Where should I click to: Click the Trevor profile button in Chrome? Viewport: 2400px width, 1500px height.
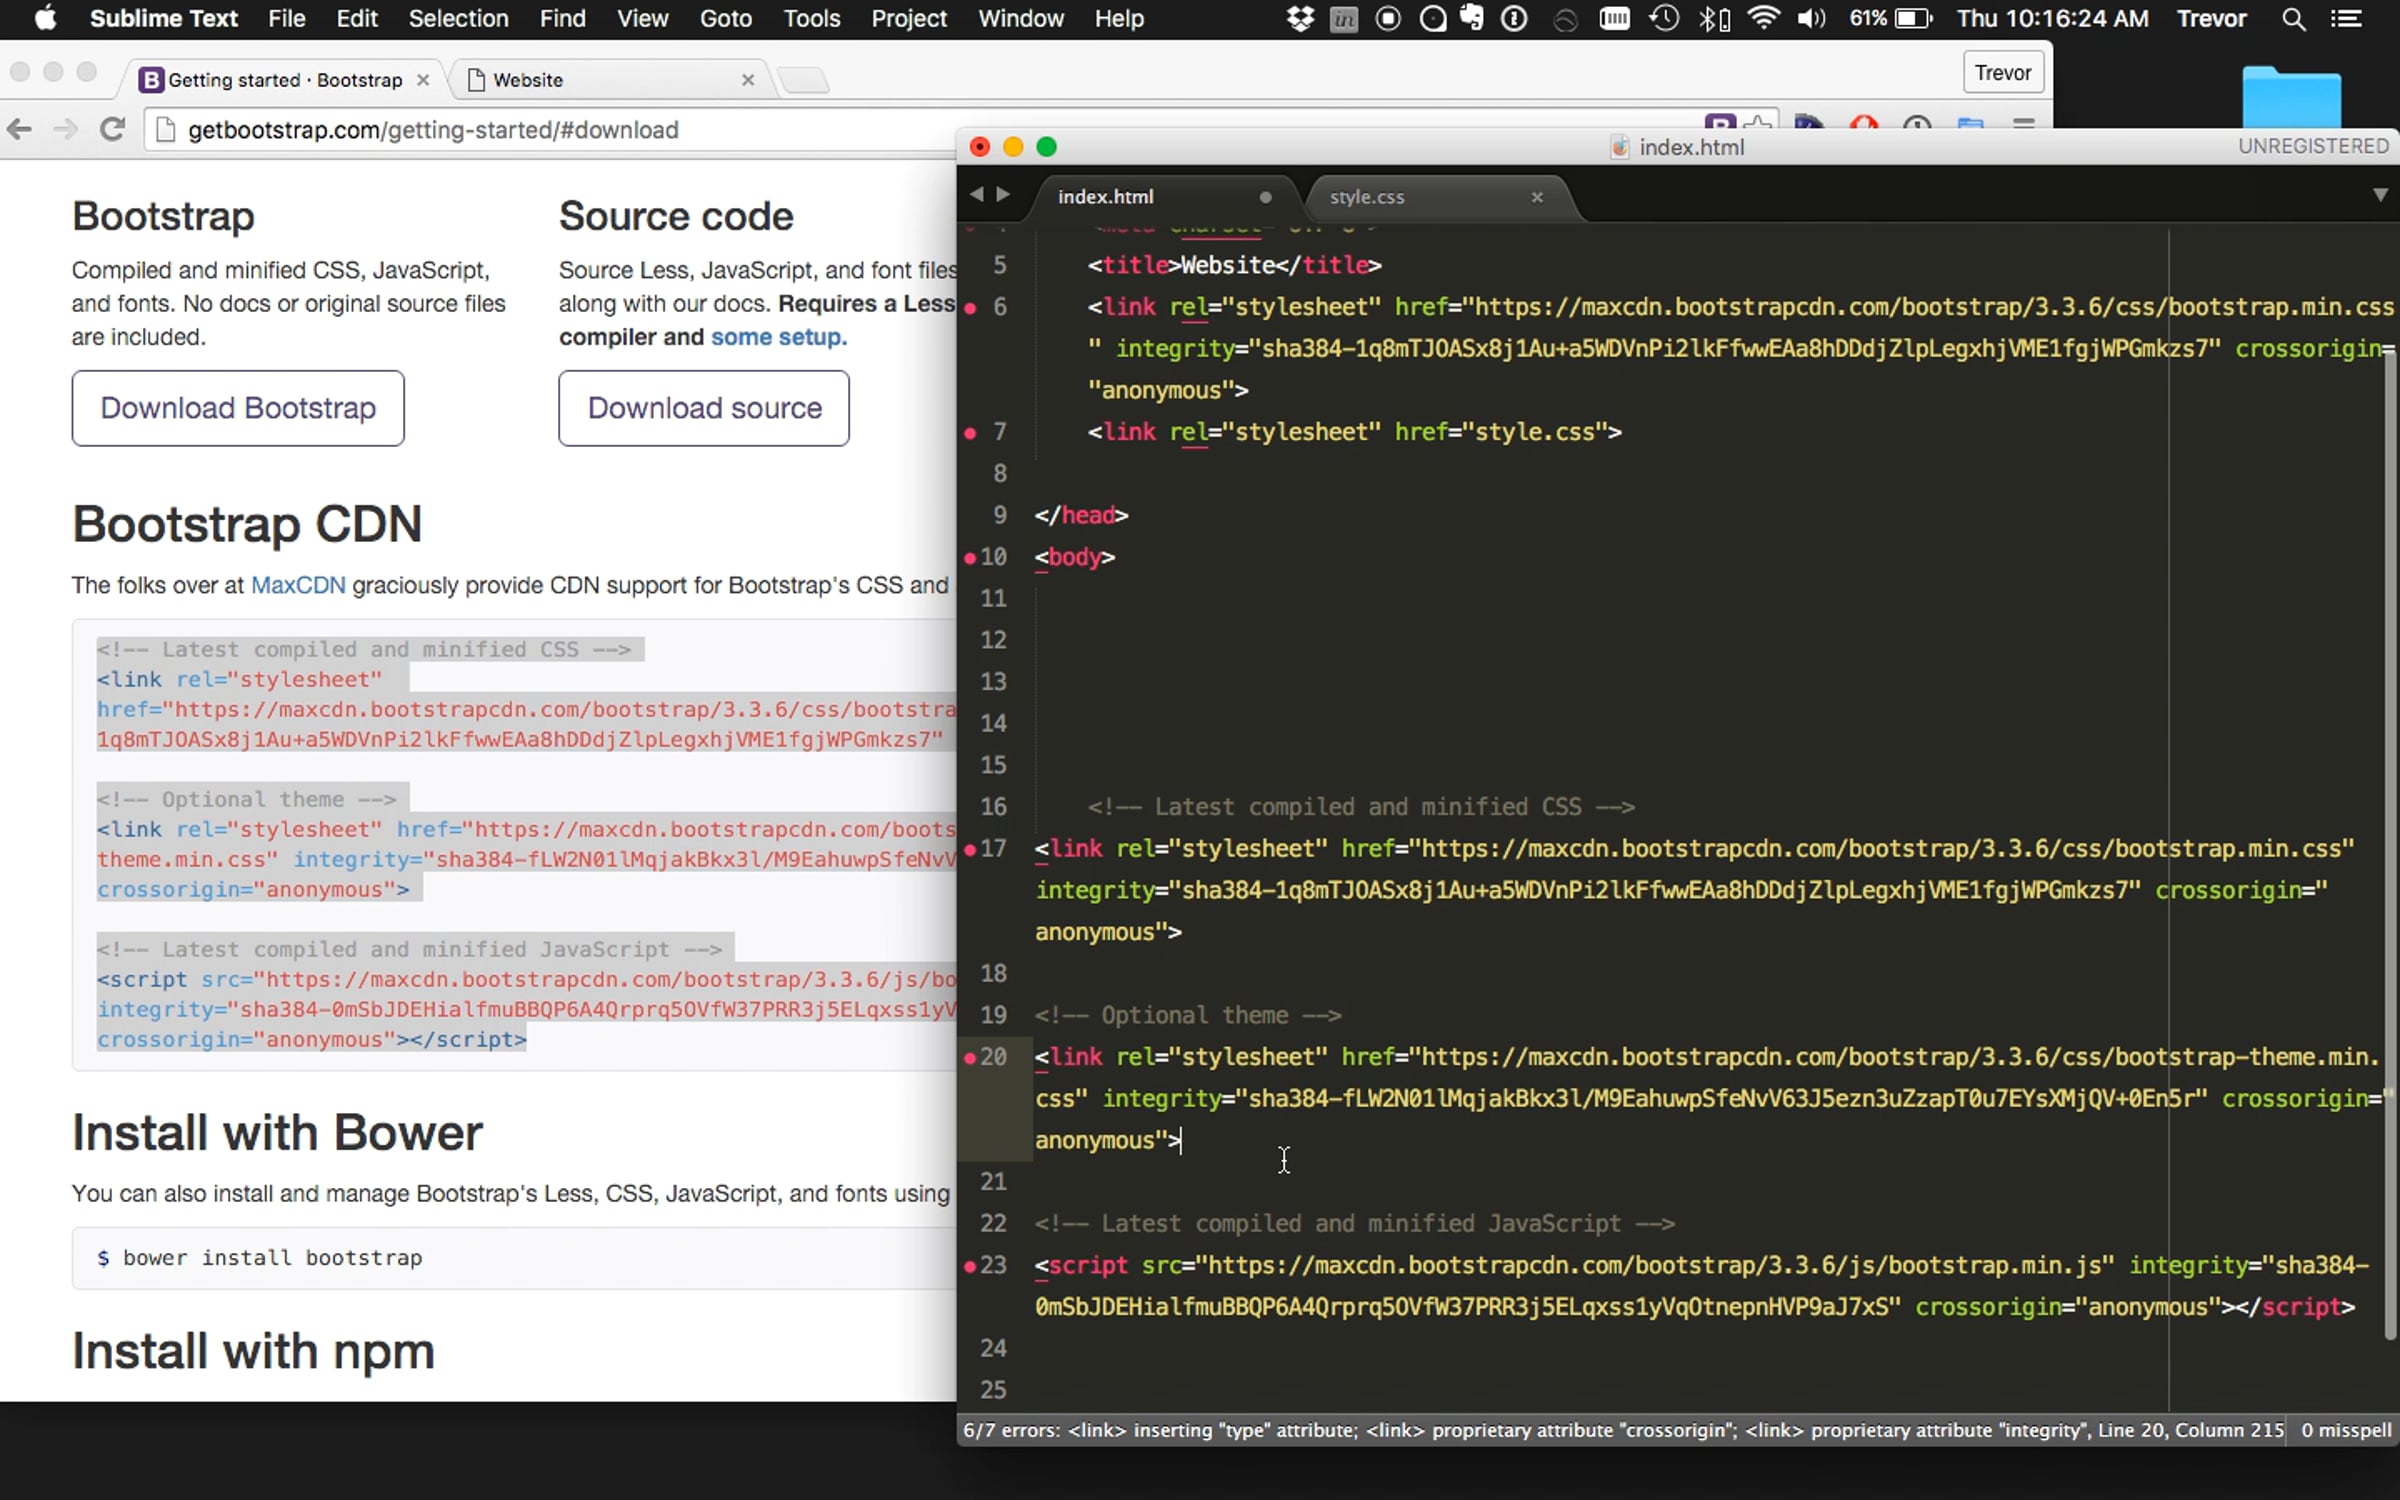(2002, 73)
